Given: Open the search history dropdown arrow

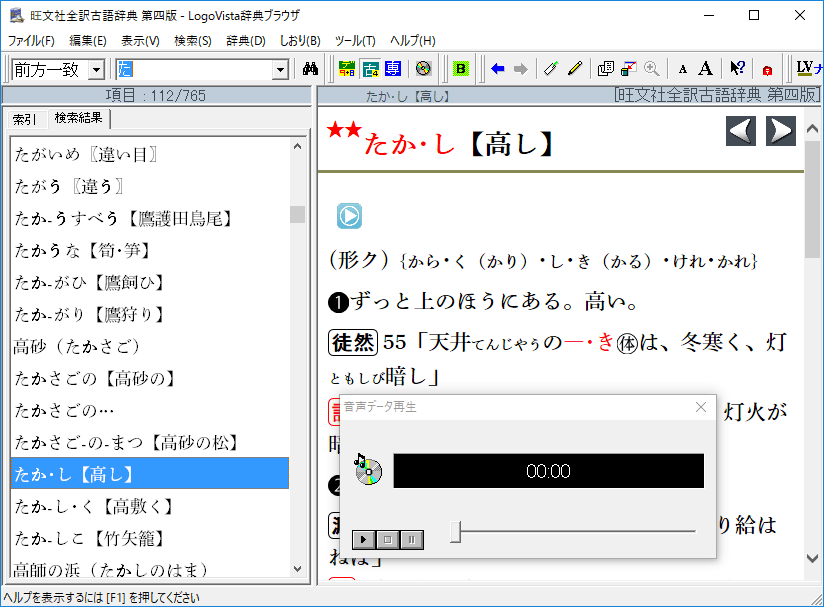Looking at the screenshot, I should tap(281, 69).
